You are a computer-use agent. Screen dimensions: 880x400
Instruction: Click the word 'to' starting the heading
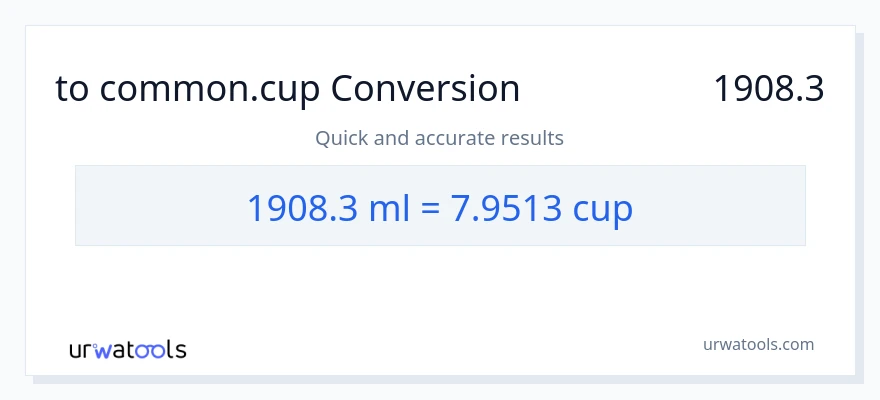[x=72, y=89]
